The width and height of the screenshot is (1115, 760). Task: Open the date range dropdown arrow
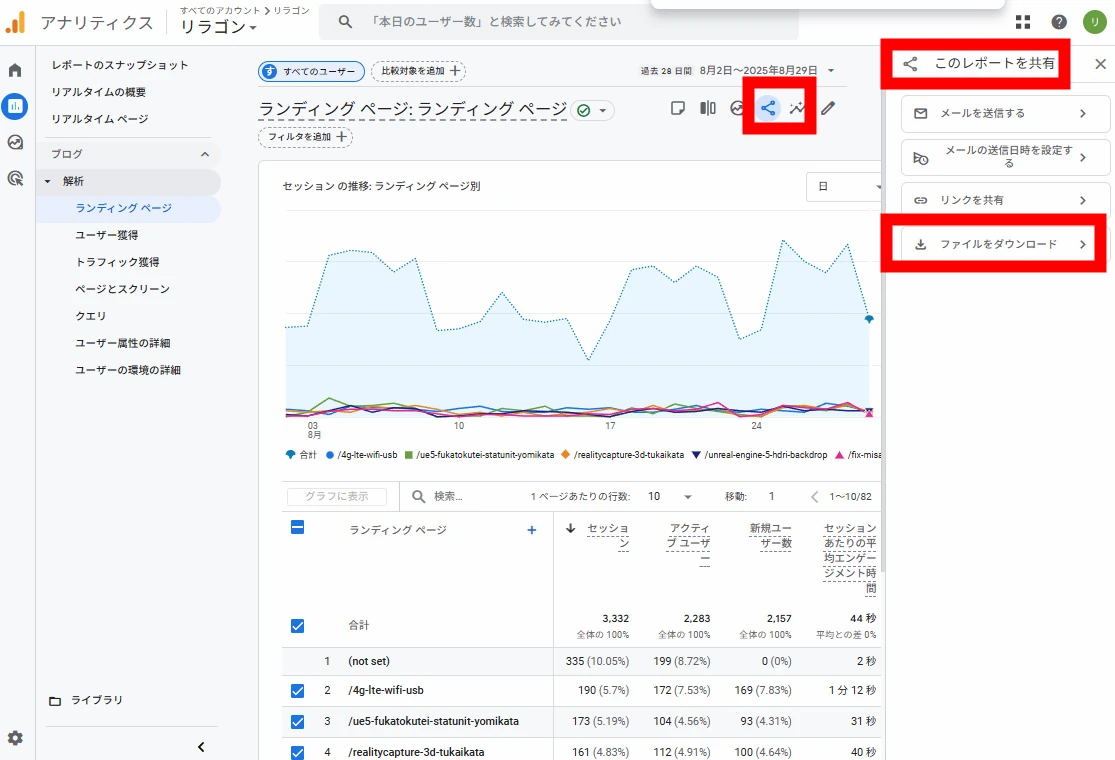click(830, 71)
